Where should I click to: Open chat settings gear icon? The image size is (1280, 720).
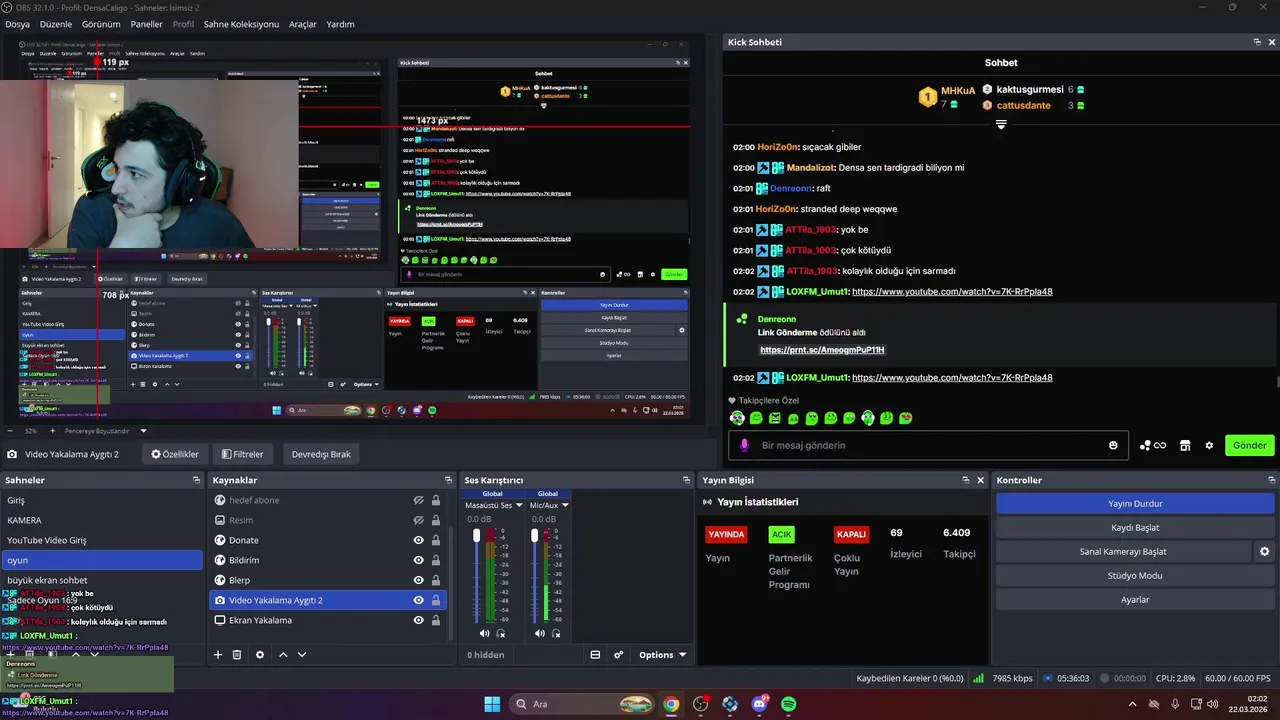click(x=1209, y=445)
